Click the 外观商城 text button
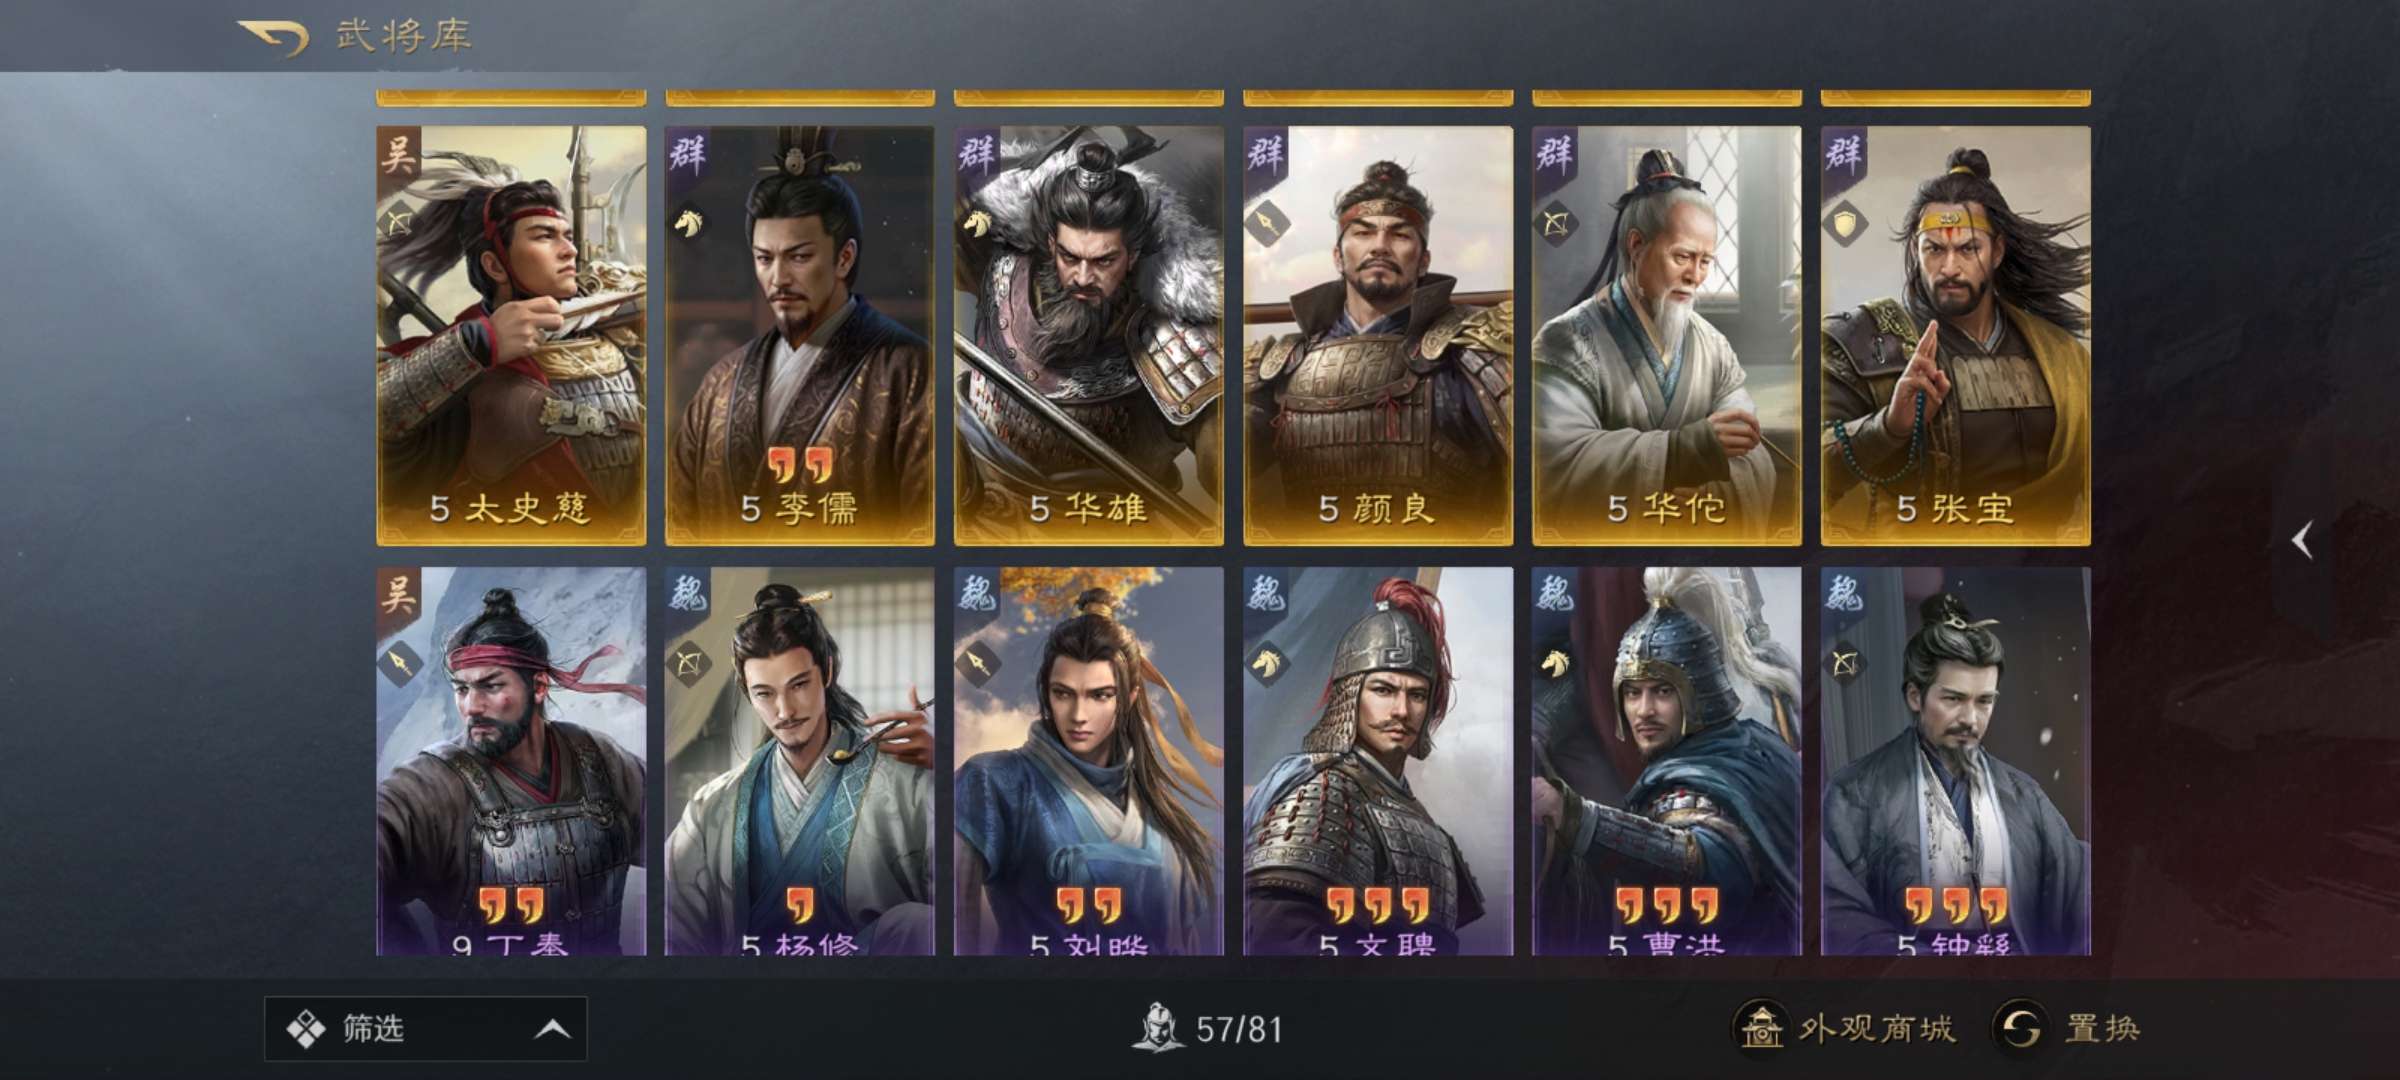The image size is (2400, 1080). (1877, 1028)
